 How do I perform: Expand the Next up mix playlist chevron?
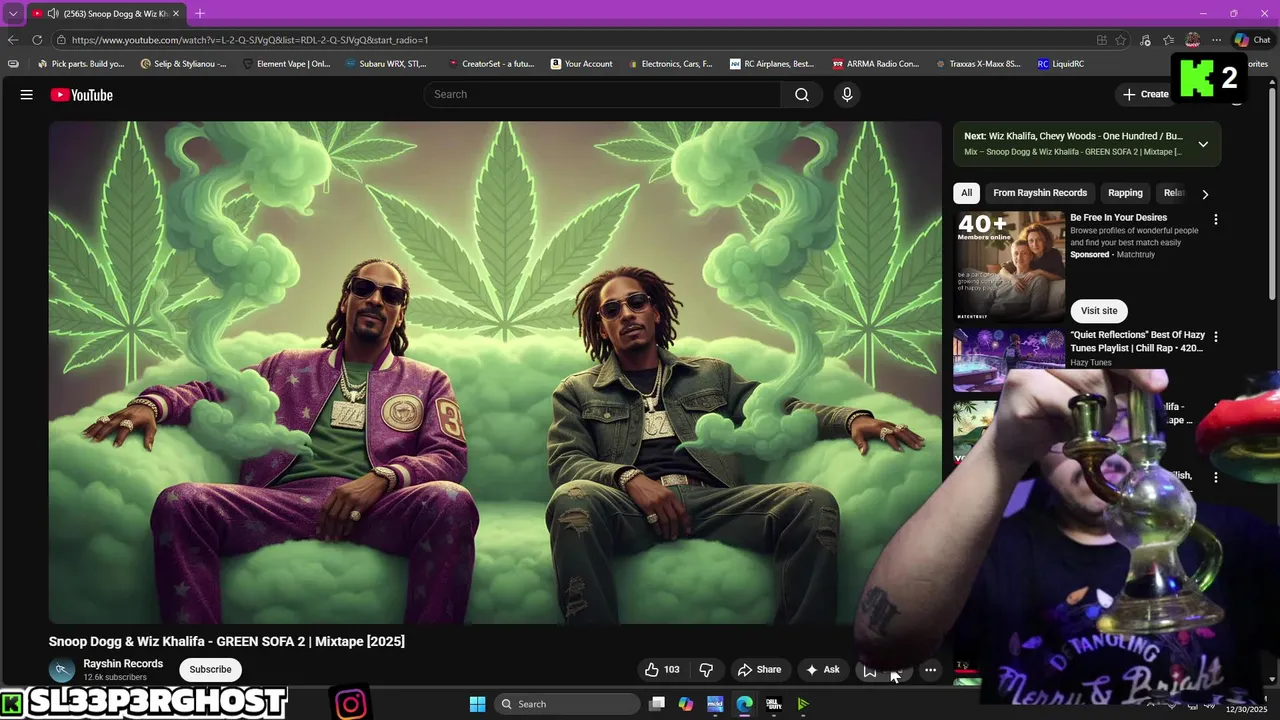click(1203, 144)
